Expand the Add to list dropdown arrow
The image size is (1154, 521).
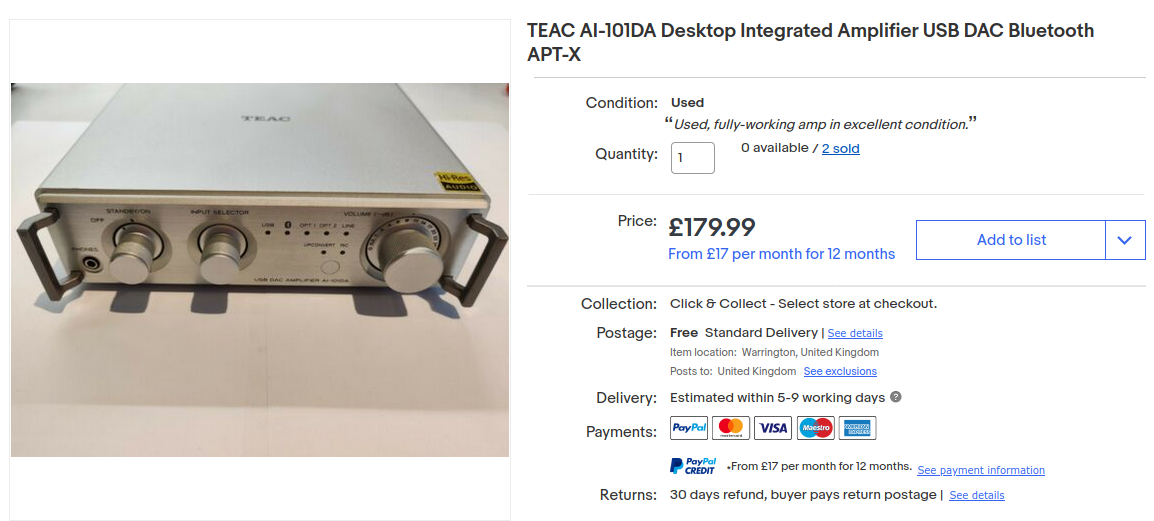pos(1125,240)
